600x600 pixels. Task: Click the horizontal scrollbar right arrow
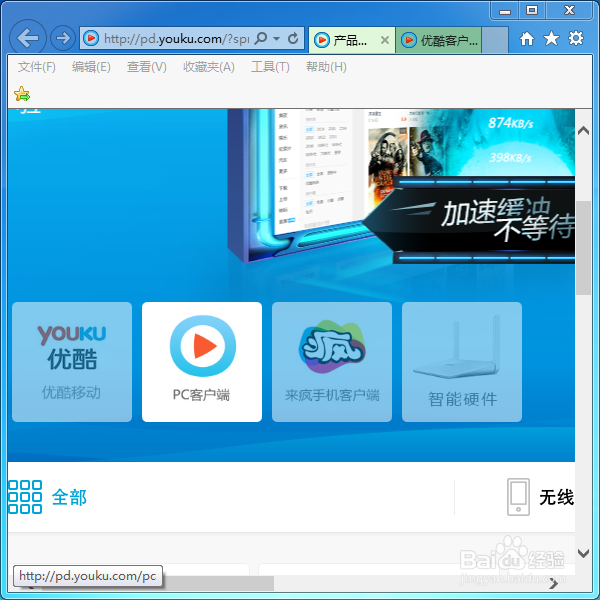553,584
